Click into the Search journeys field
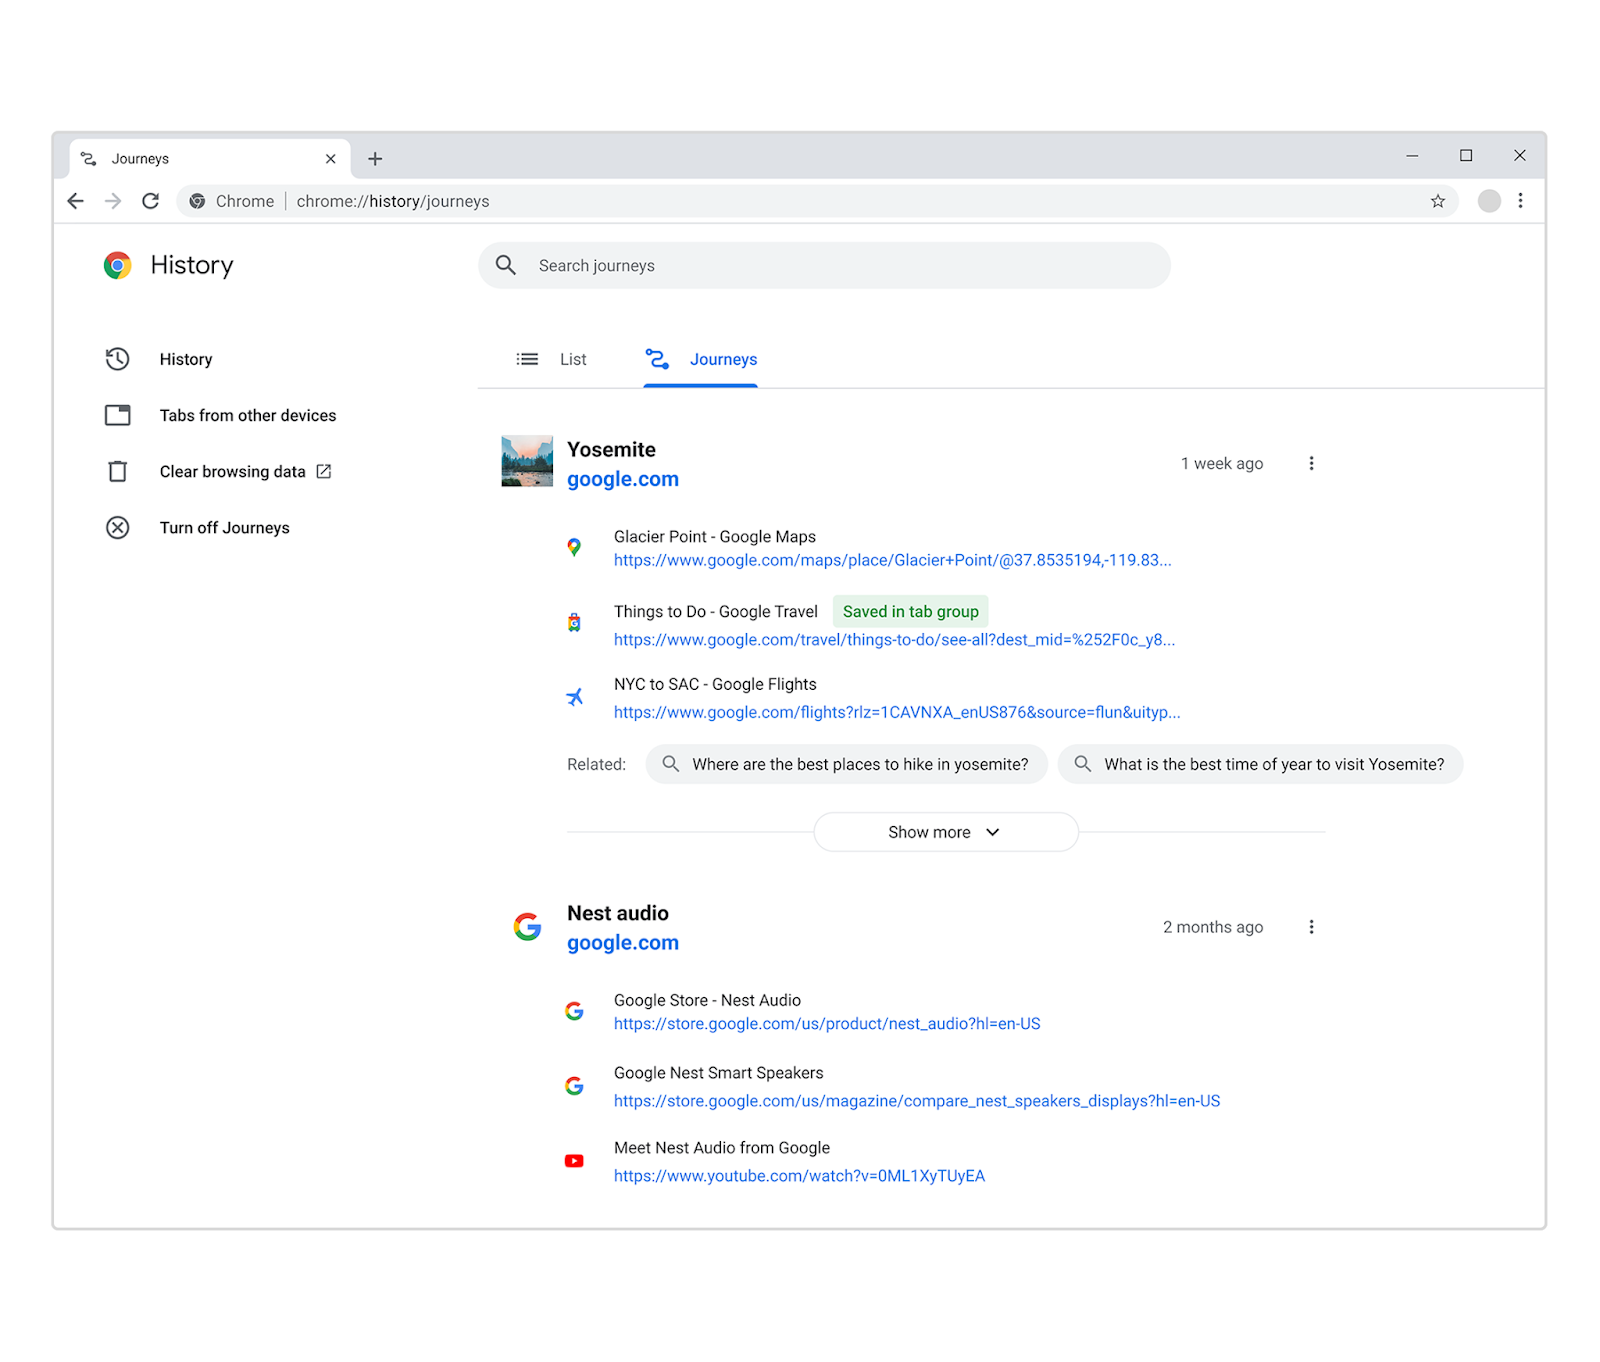The image size is (1600, 1362). (x=824, y=265)
